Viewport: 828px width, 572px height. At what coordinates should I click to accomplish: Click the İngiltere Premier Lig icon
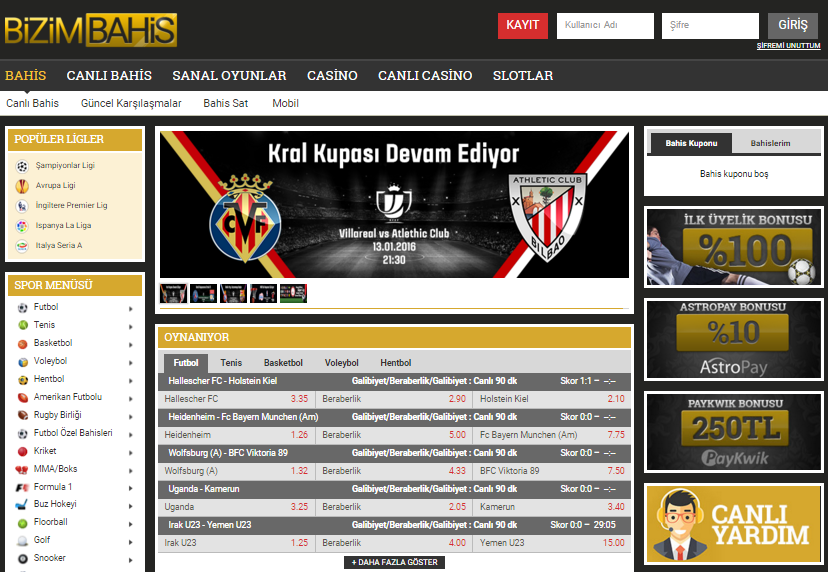tap(22, 206)
